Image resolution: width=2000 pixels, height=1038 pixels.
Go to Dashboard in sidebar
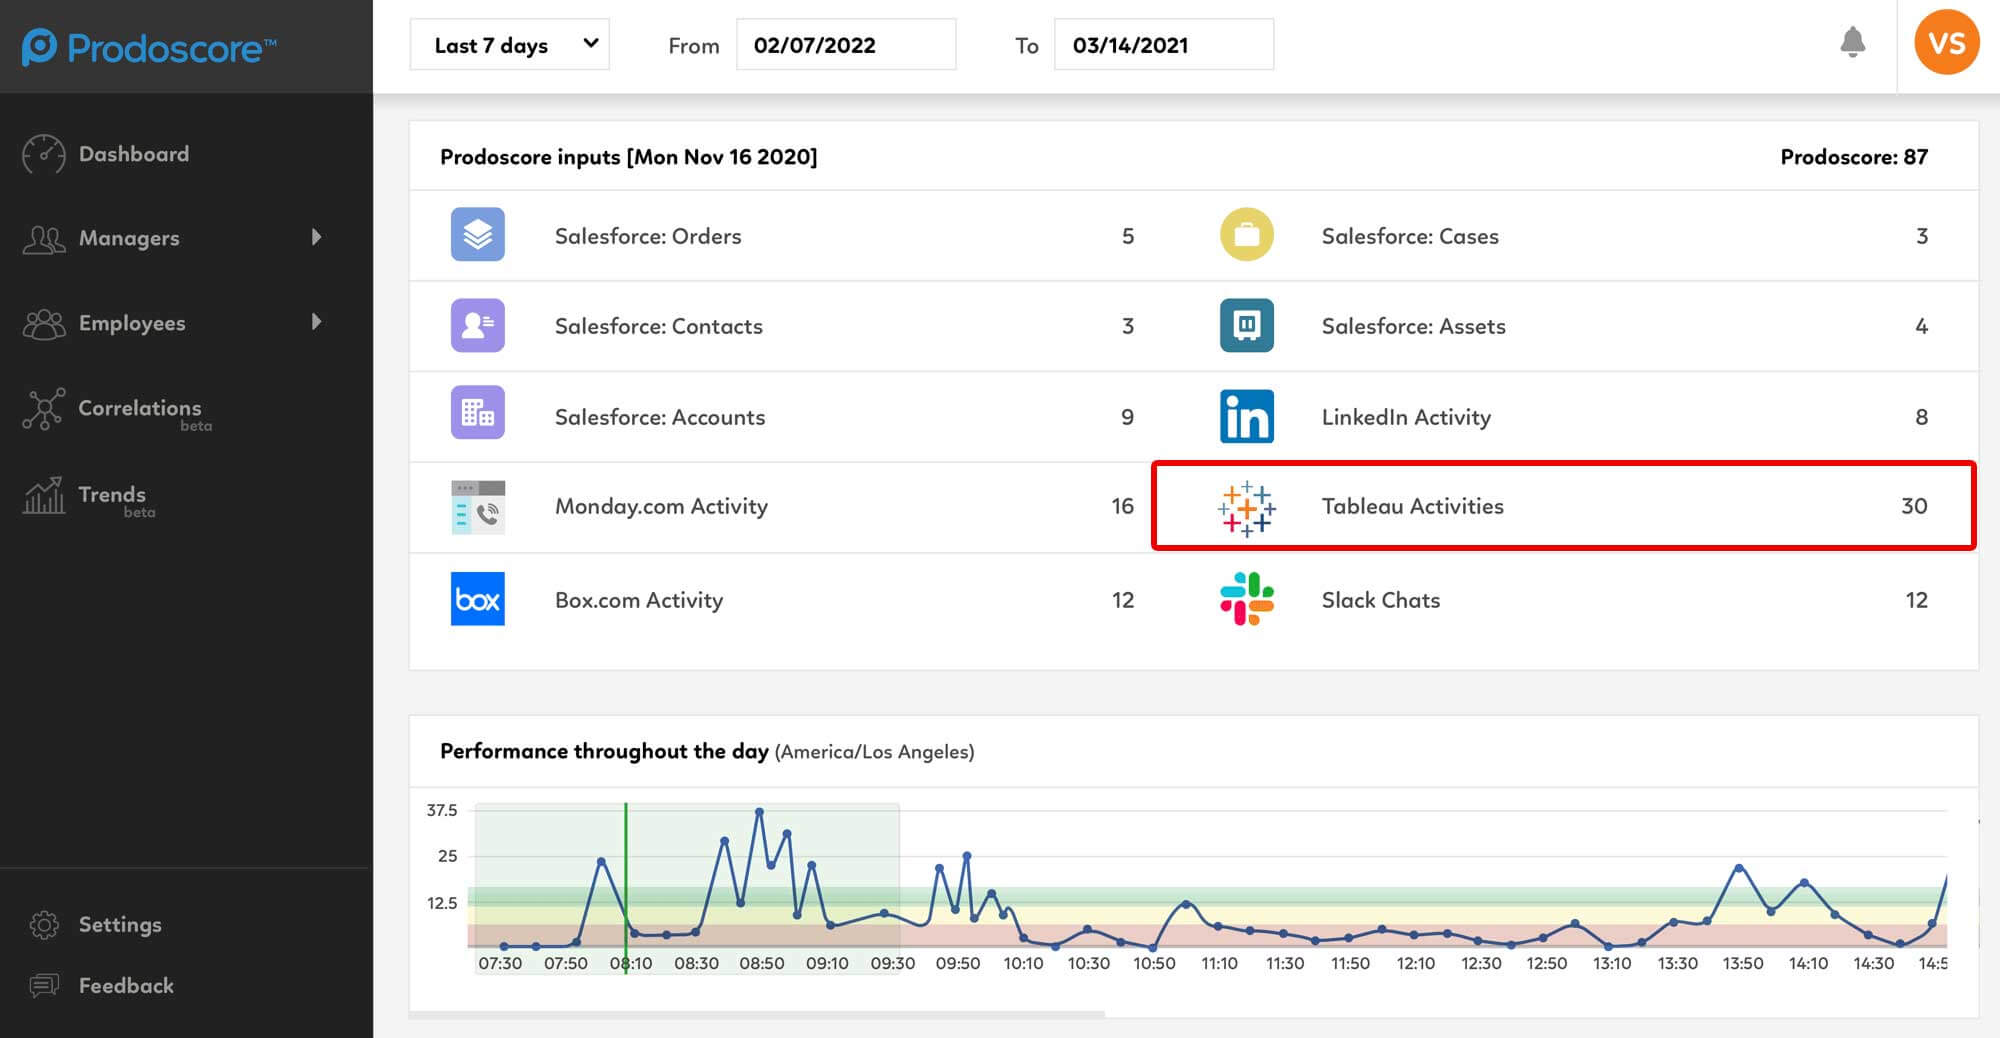point(133,154)
